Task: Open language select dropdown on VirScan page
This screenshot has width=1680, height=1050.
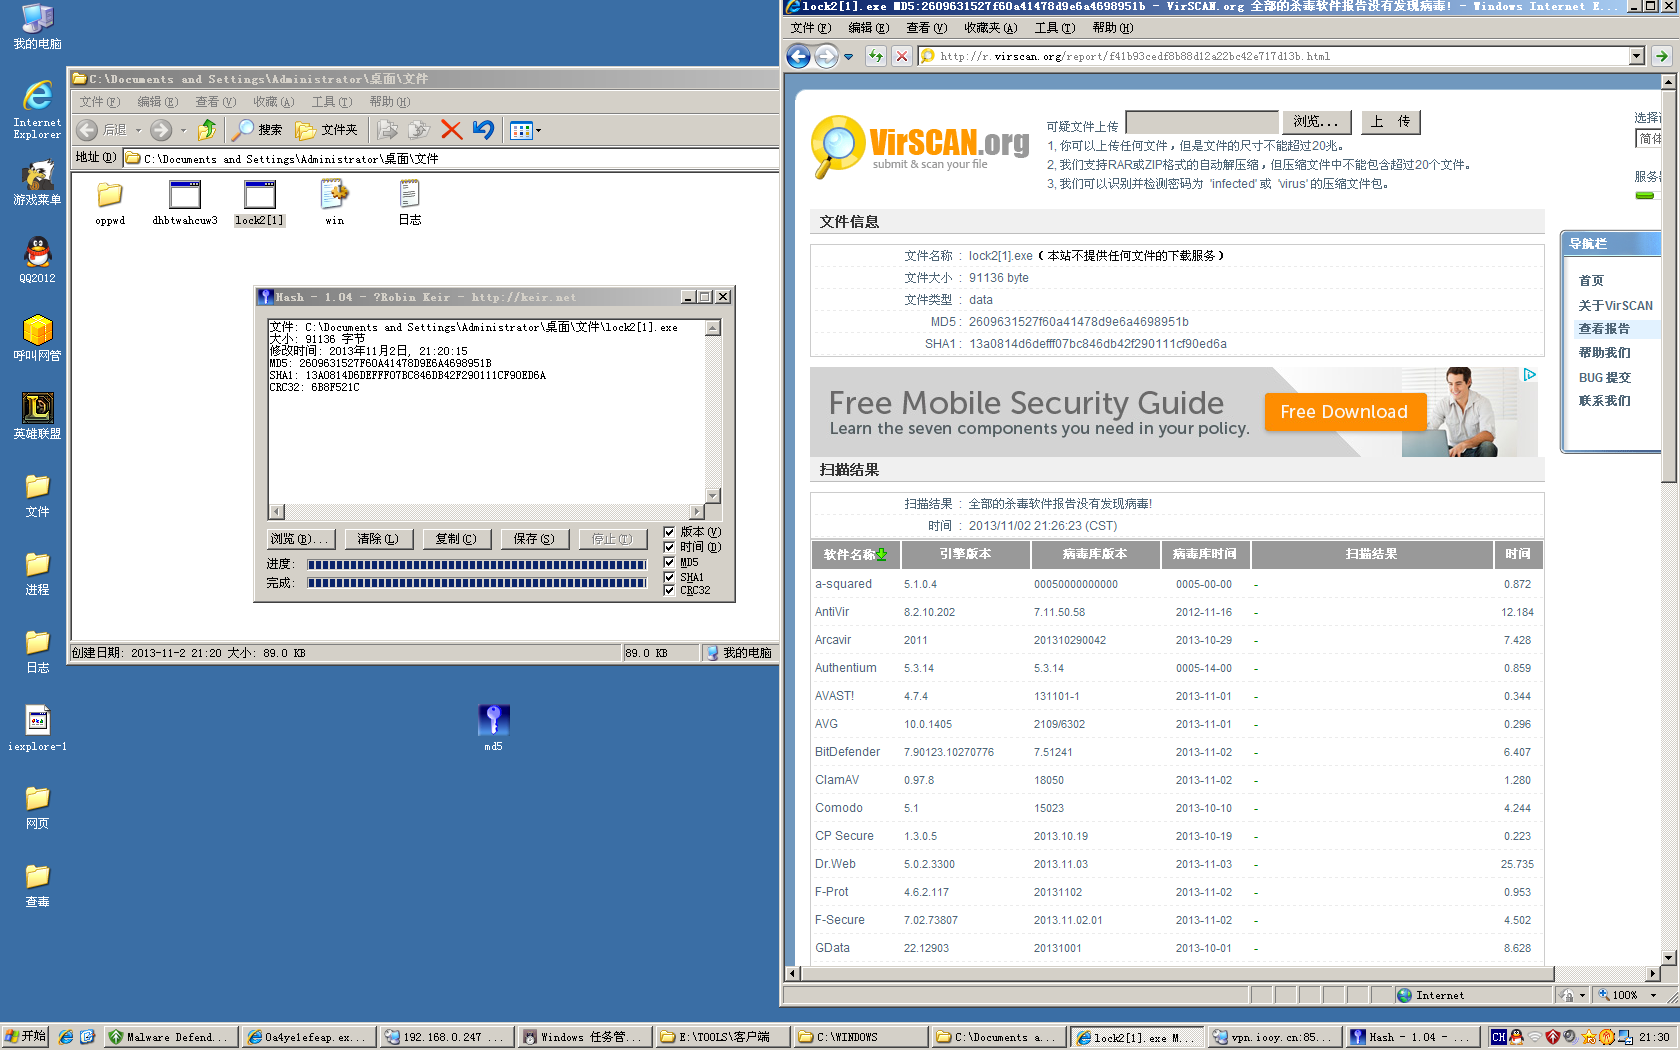Action: pyautogui.click(x=1647, y=138)
